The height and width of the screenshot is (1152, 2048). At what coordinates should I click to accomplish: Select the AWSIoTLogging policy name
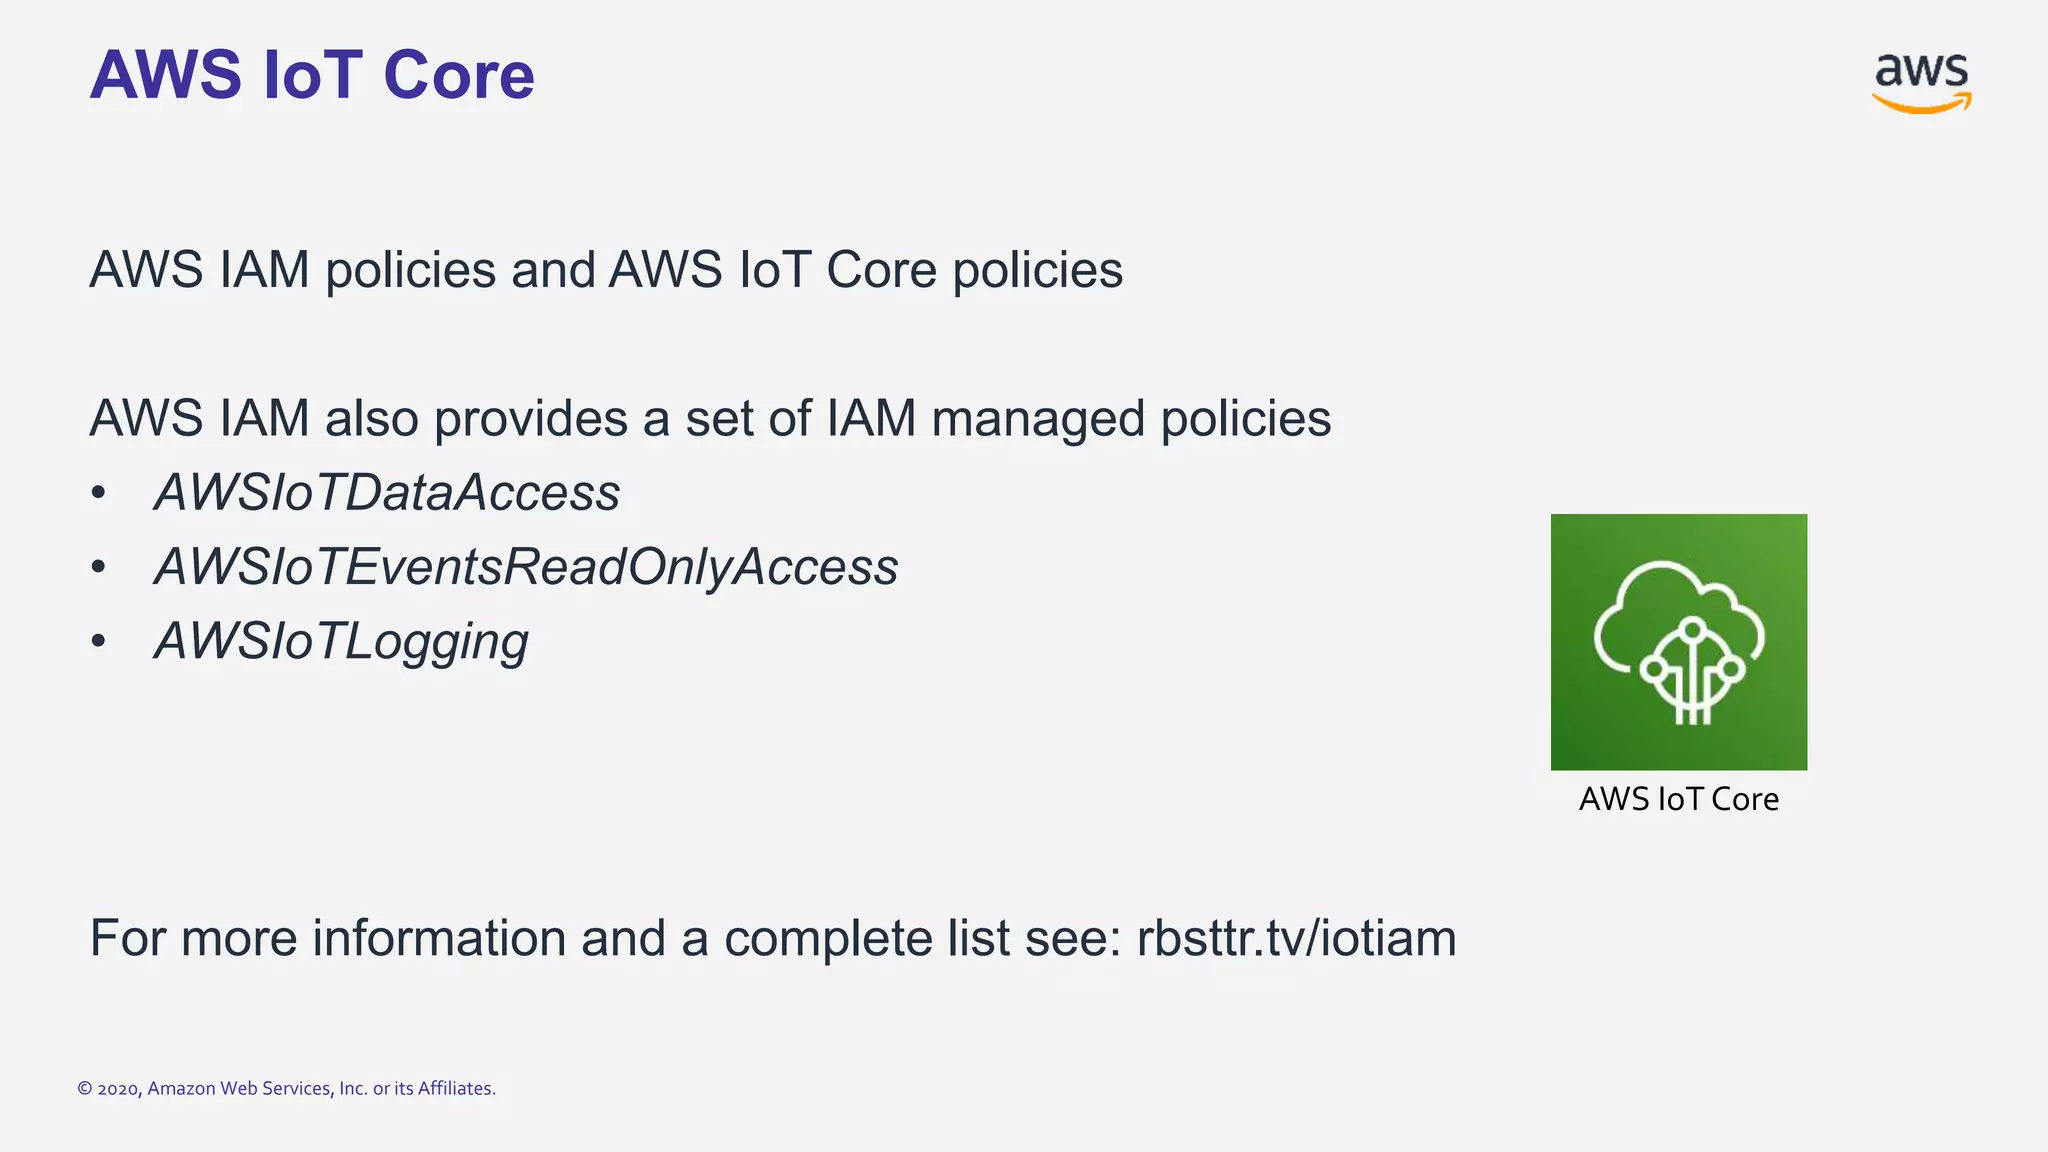341,641
